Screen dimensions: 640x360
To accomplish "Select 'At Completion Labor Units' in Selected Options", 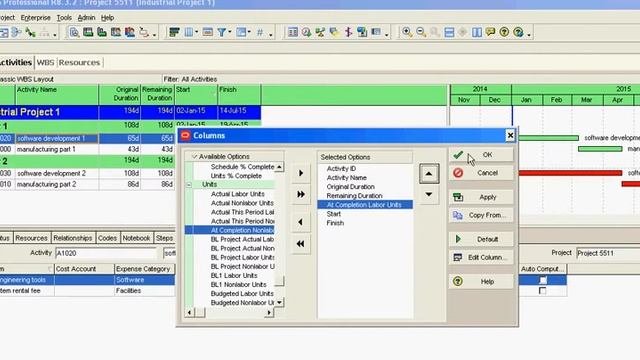I will (365, 204).
